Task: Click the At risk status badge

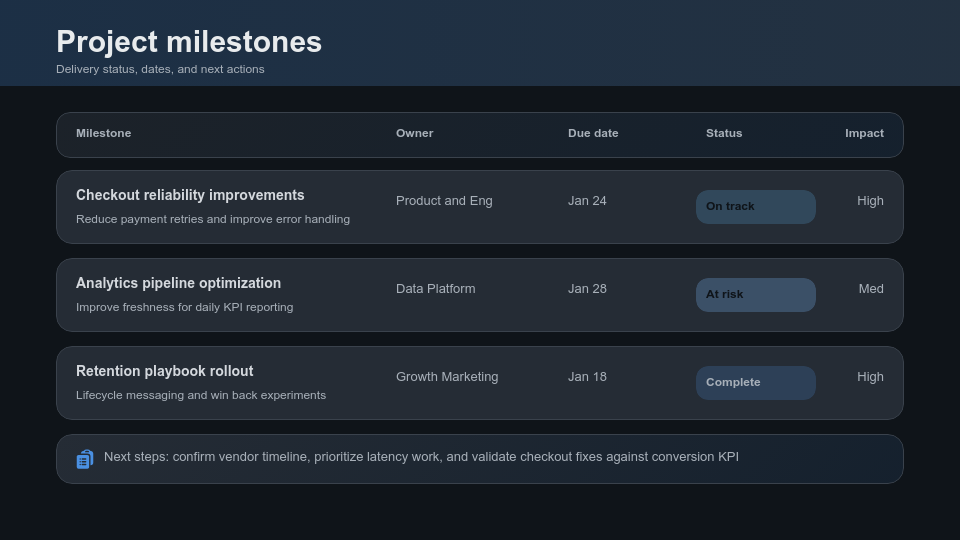Action: 755,295
